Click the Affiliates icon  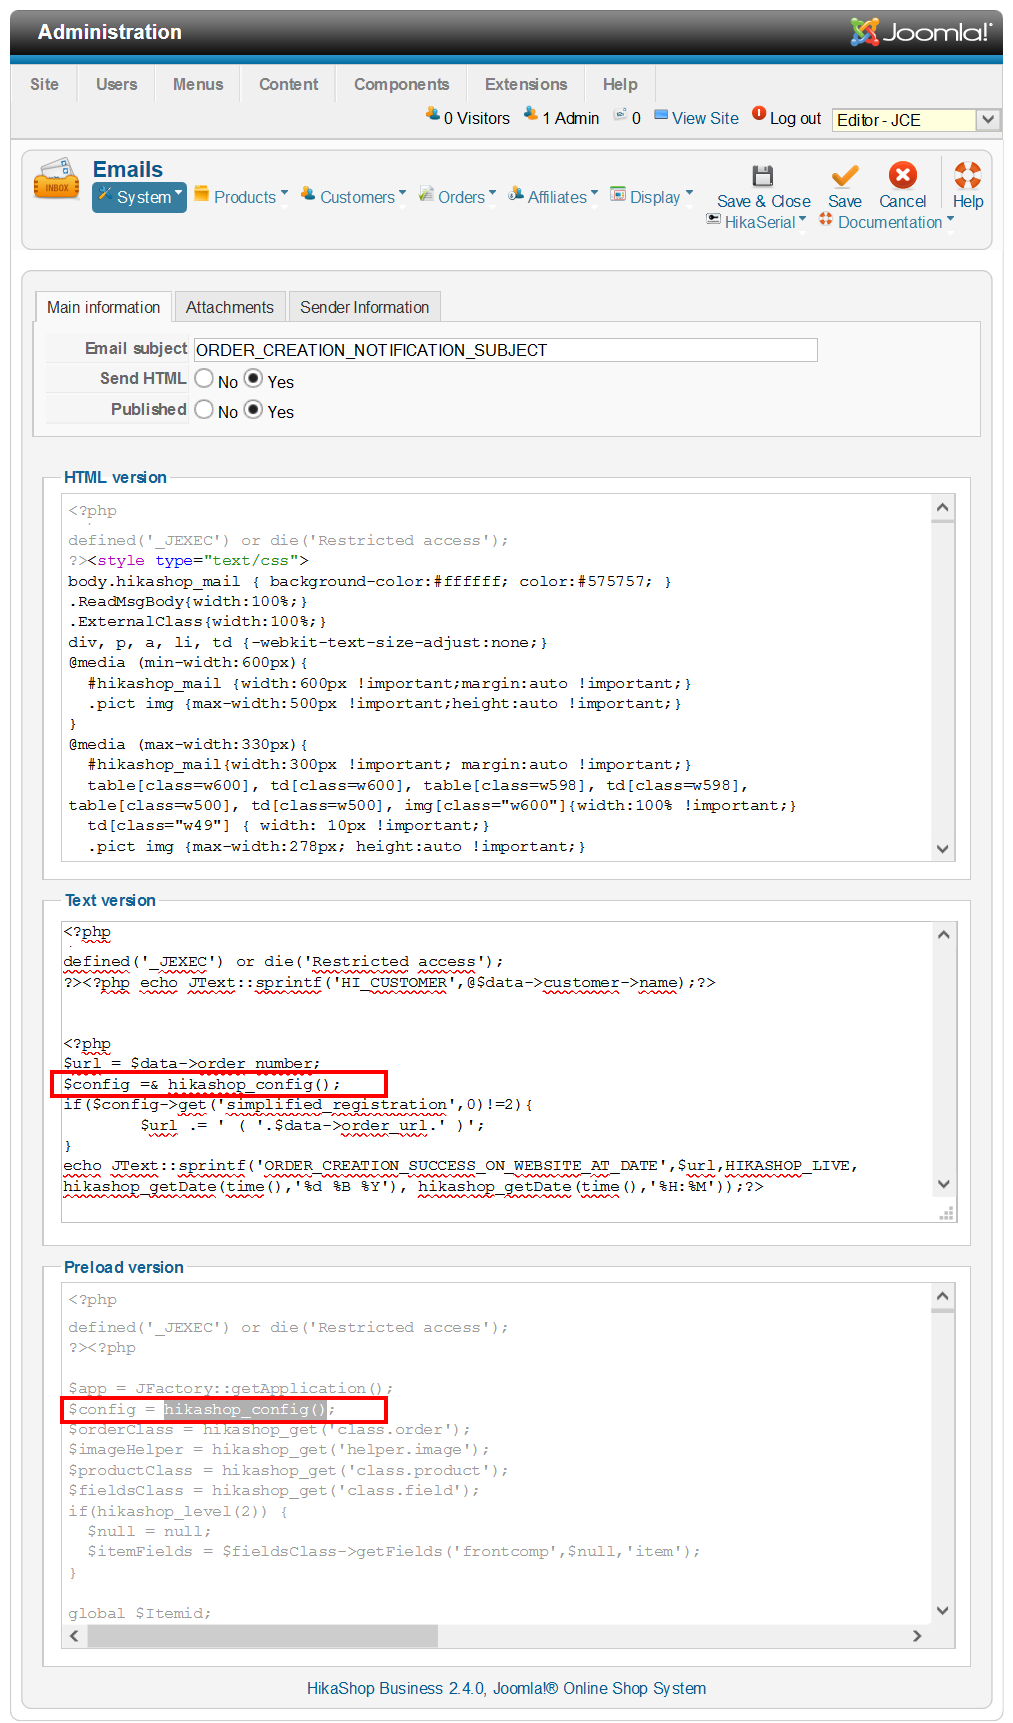point(516,194)
